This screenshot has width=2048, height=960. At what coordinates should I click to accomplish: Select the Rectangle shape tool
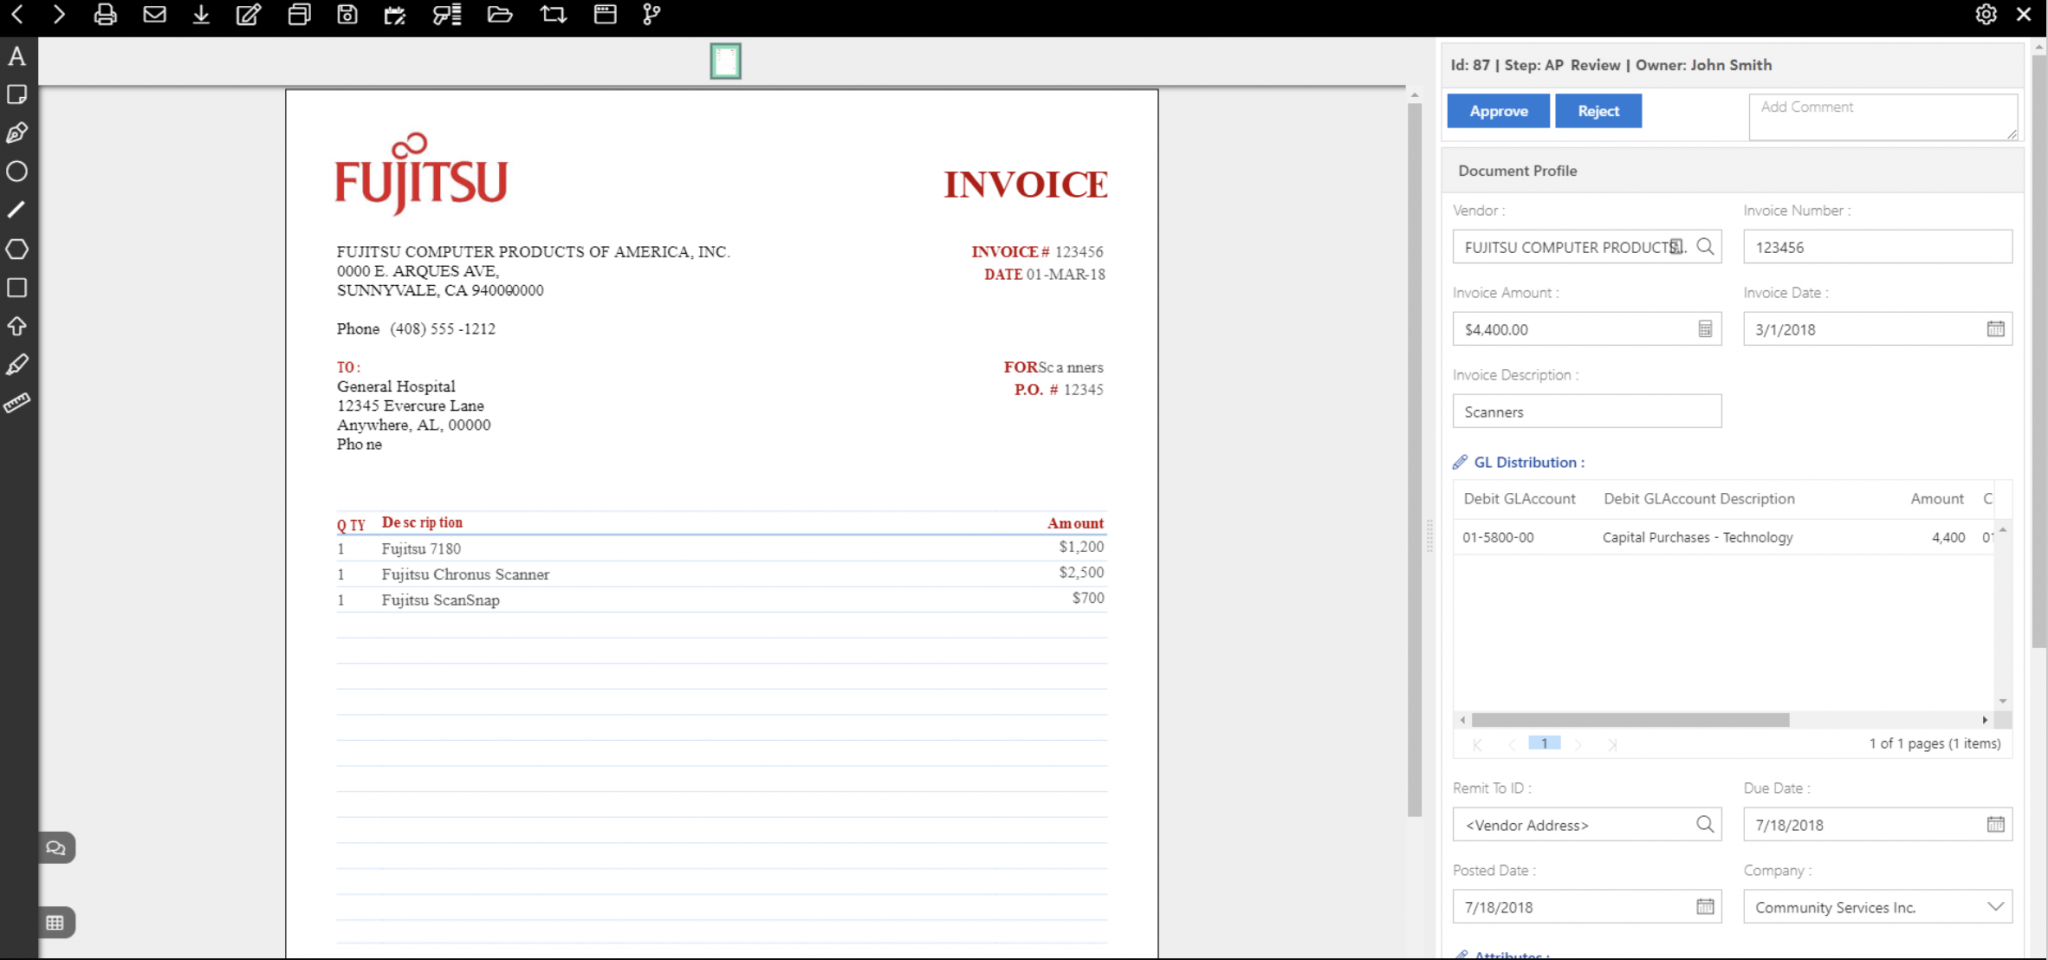pyautogui.click(x=16, y=288)
